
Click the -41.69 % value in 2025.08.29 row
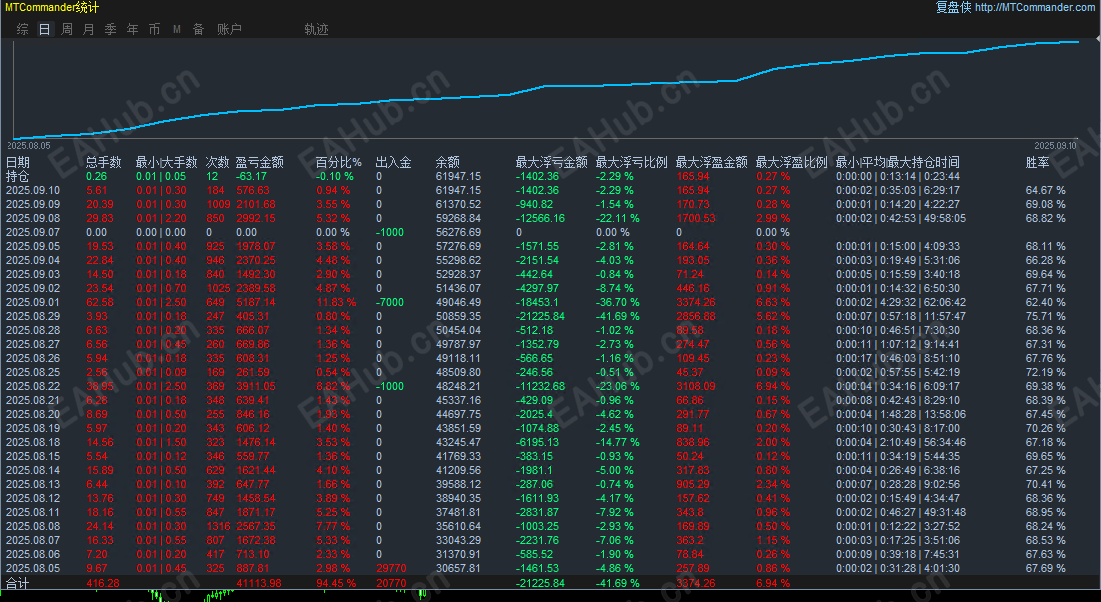618,316
